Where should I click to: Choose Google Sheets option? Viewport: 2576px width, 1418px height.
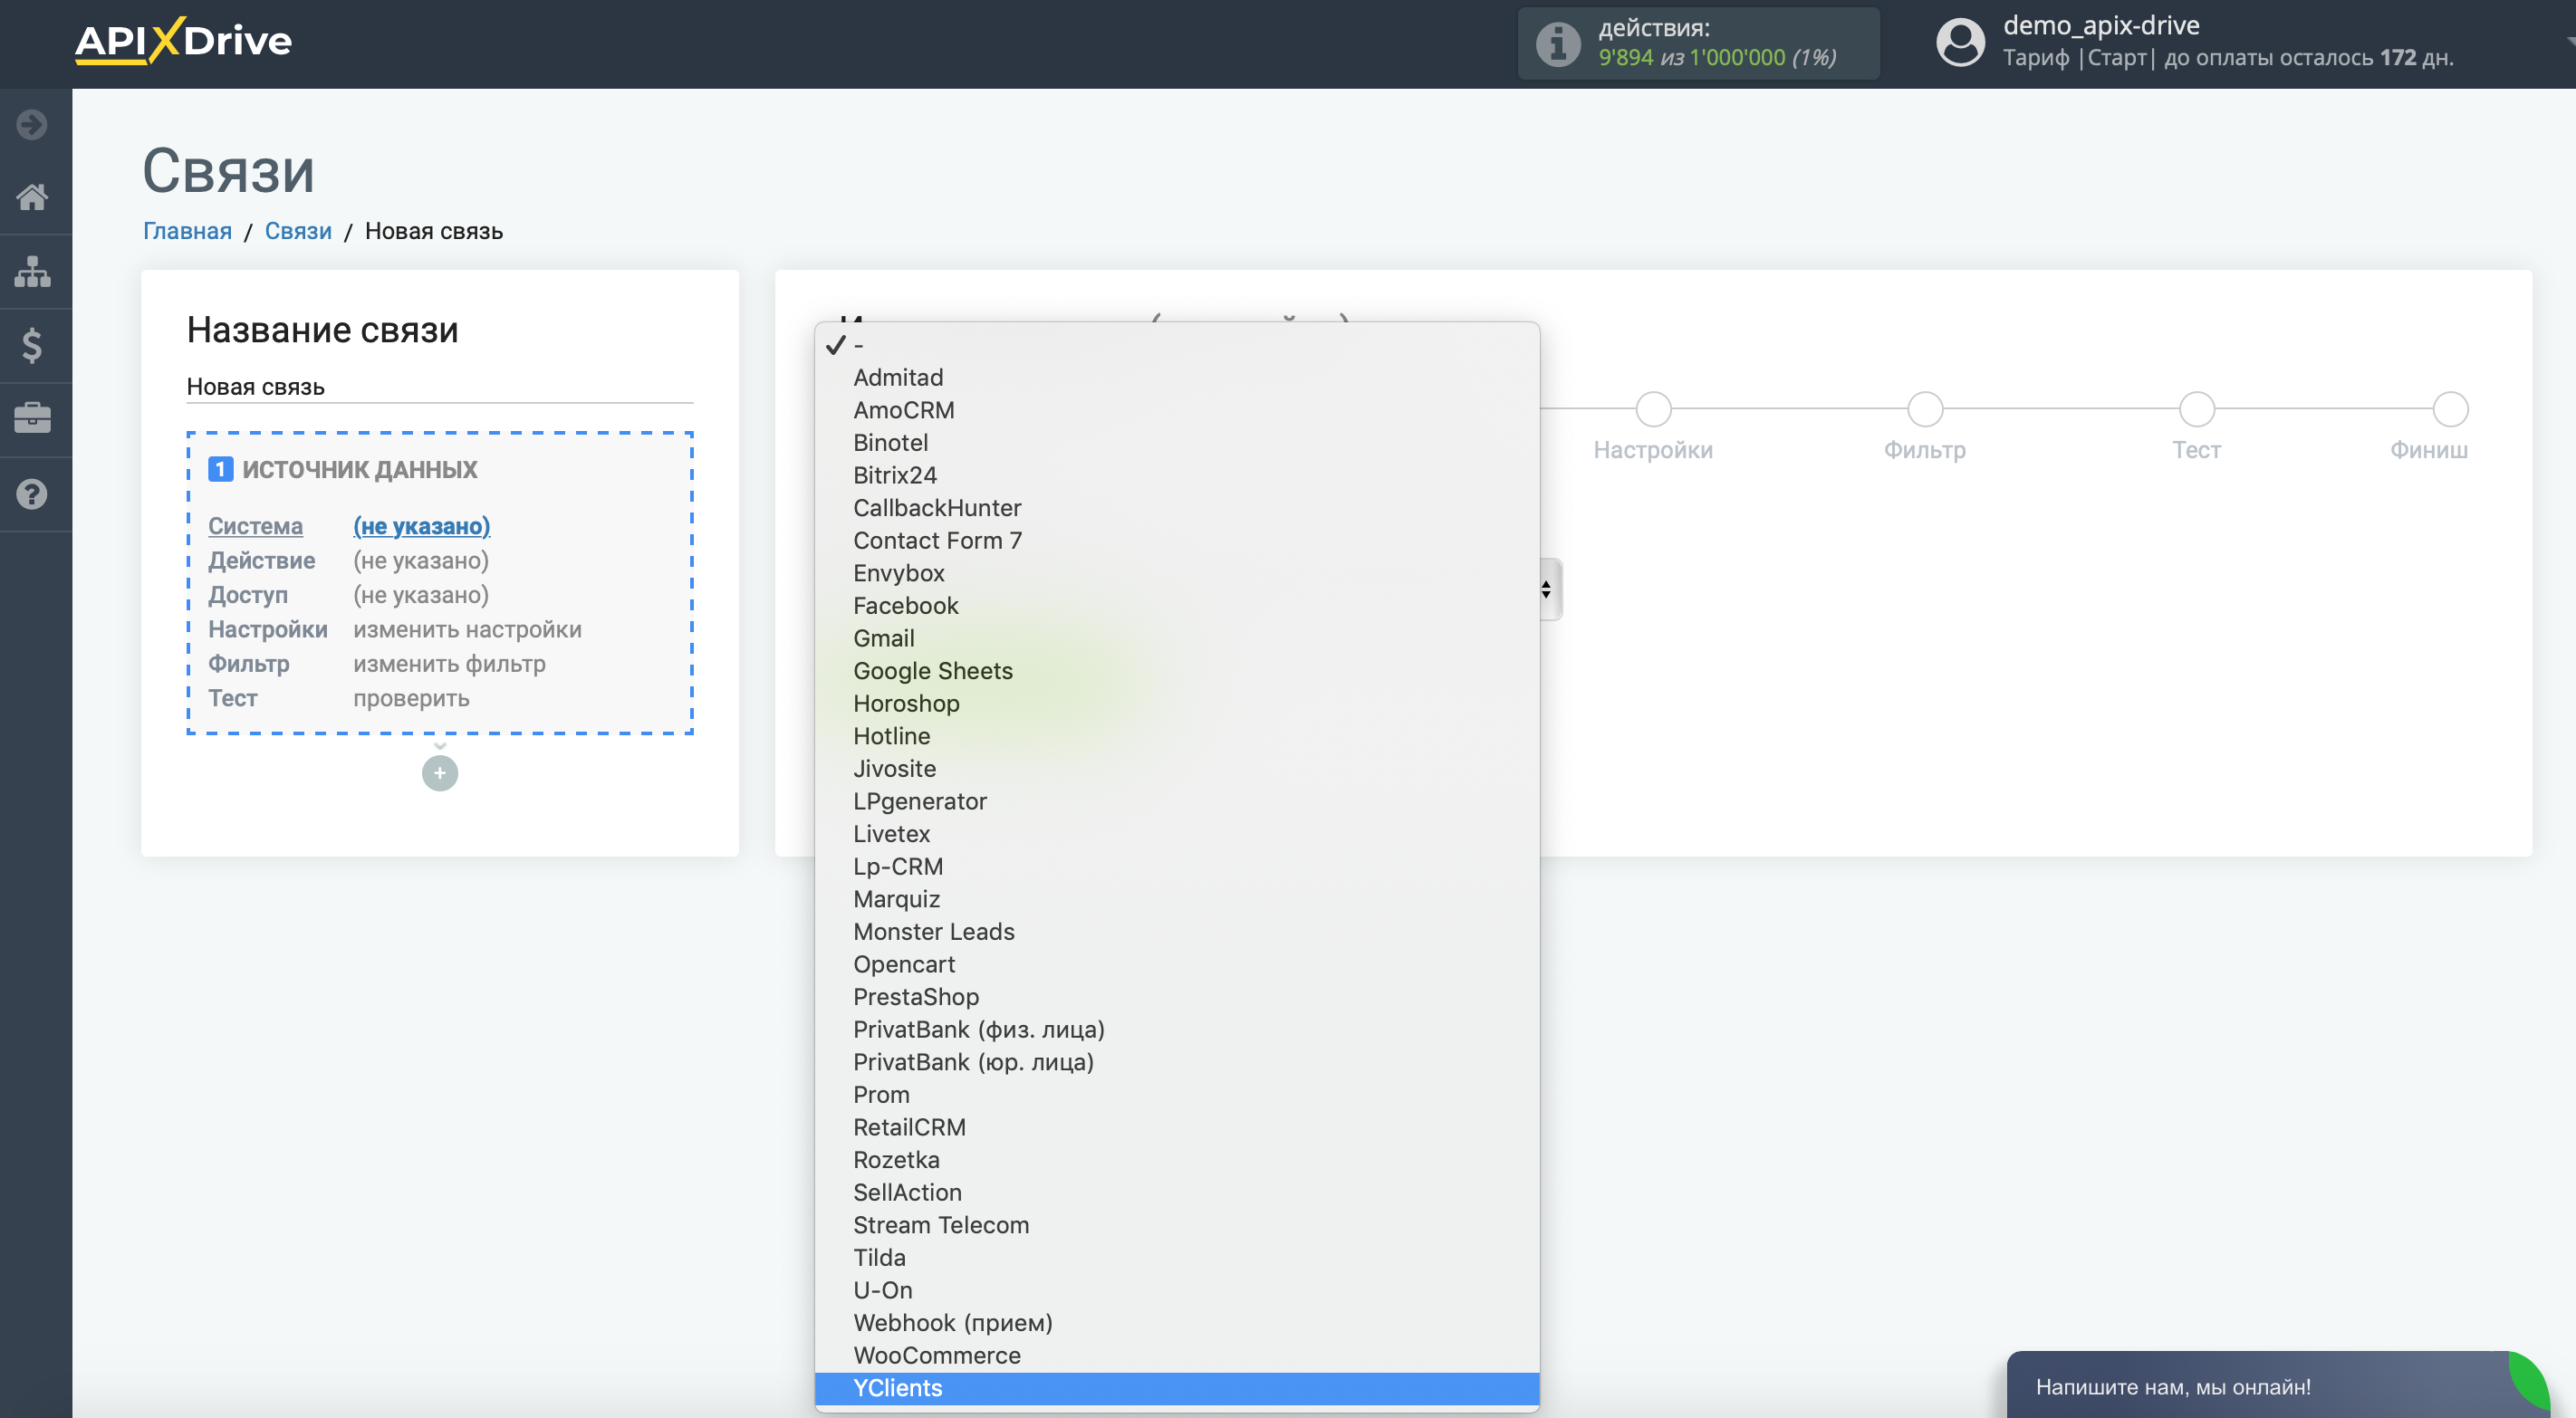pyautogui.click(x=1177, y=672)
